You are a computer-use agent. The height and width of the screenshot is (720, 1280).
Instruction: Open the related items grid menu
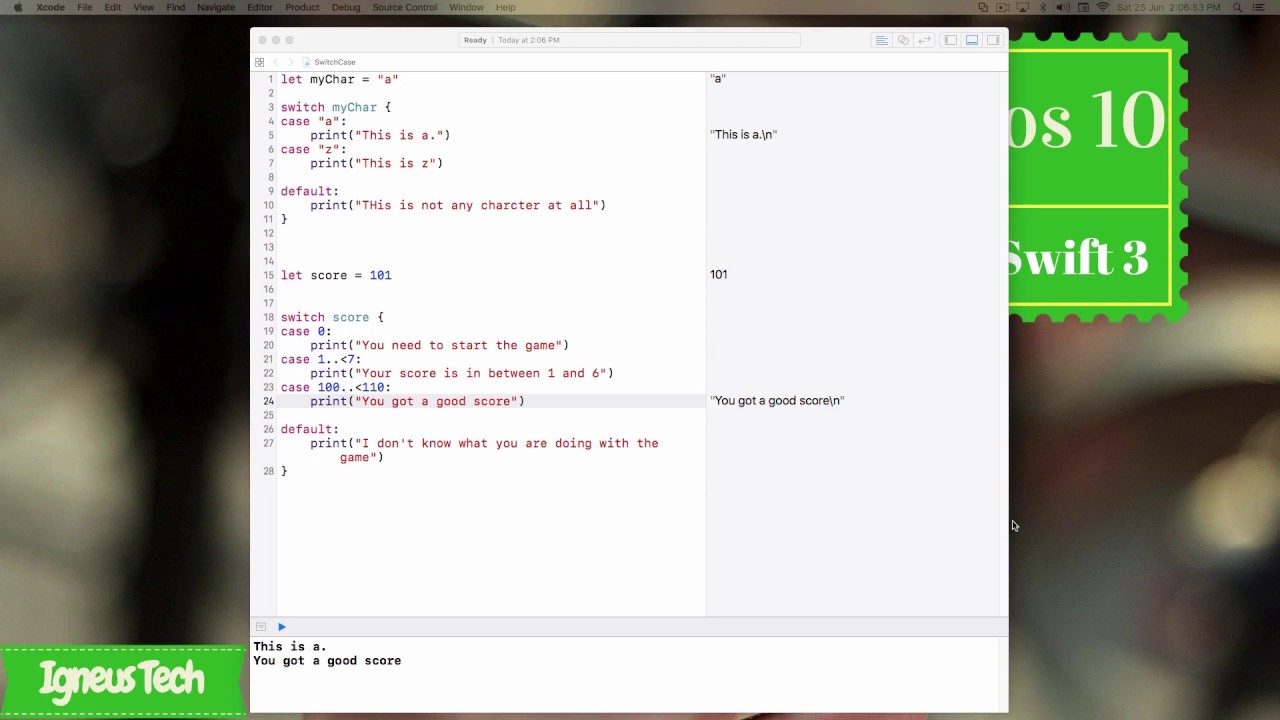click(x=260, y=62)
